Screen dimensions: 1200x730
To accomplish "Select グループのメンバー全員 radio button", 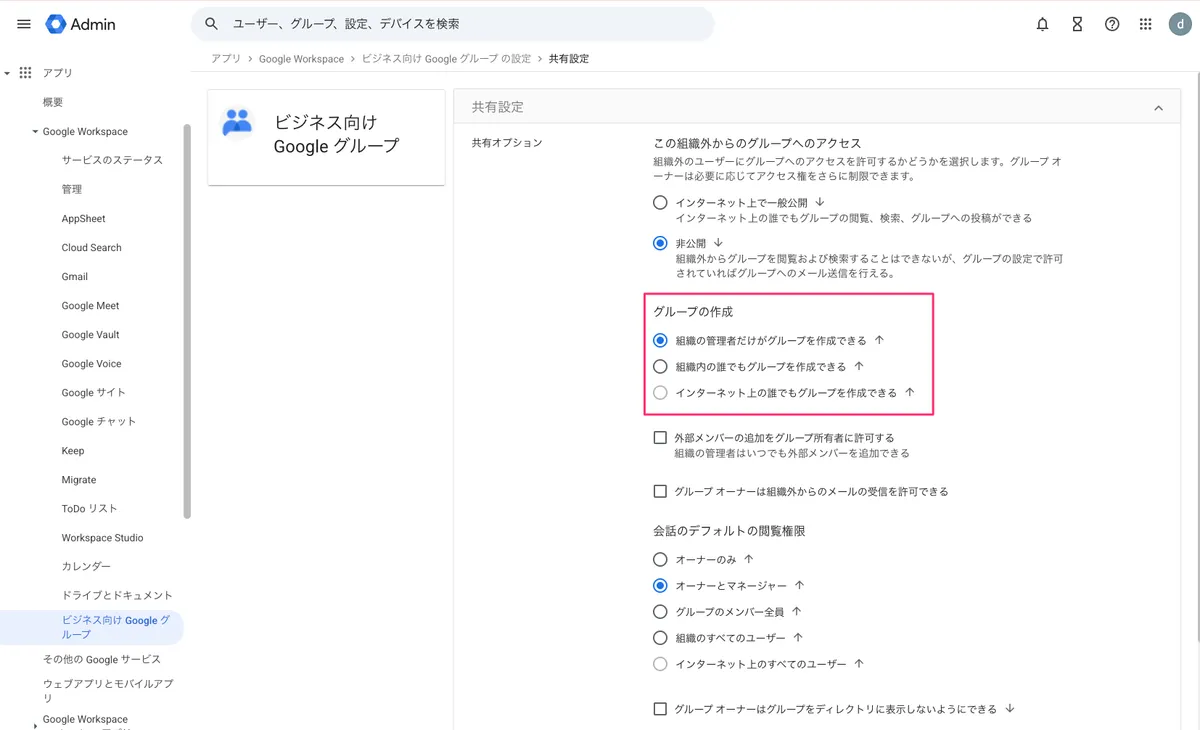I will pyautogui.click(x=660, y=611).
